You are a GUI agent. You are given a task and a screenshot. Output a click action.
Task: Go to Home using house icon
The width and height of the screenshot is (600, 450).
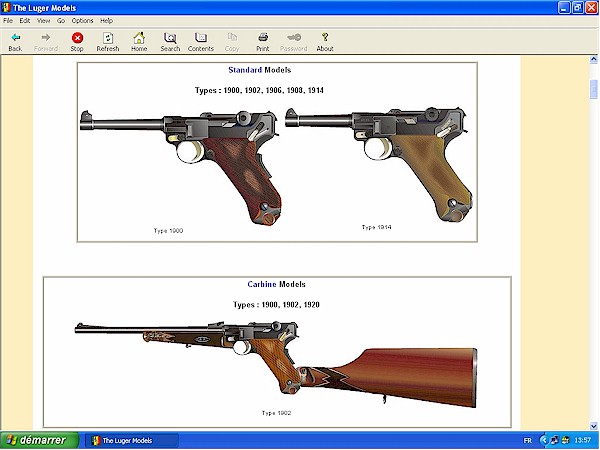139,38
